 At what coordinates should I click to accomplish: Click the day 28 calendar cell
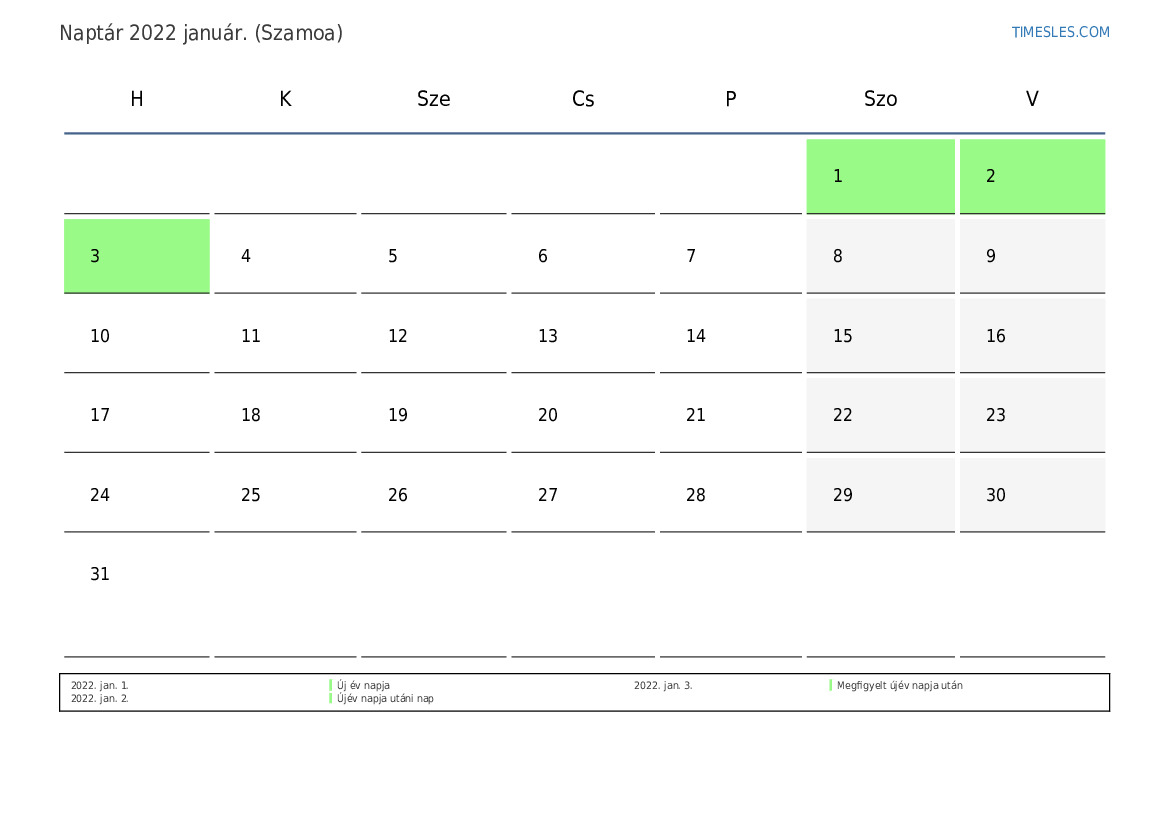pyautogui.click(x=730, y=495)
